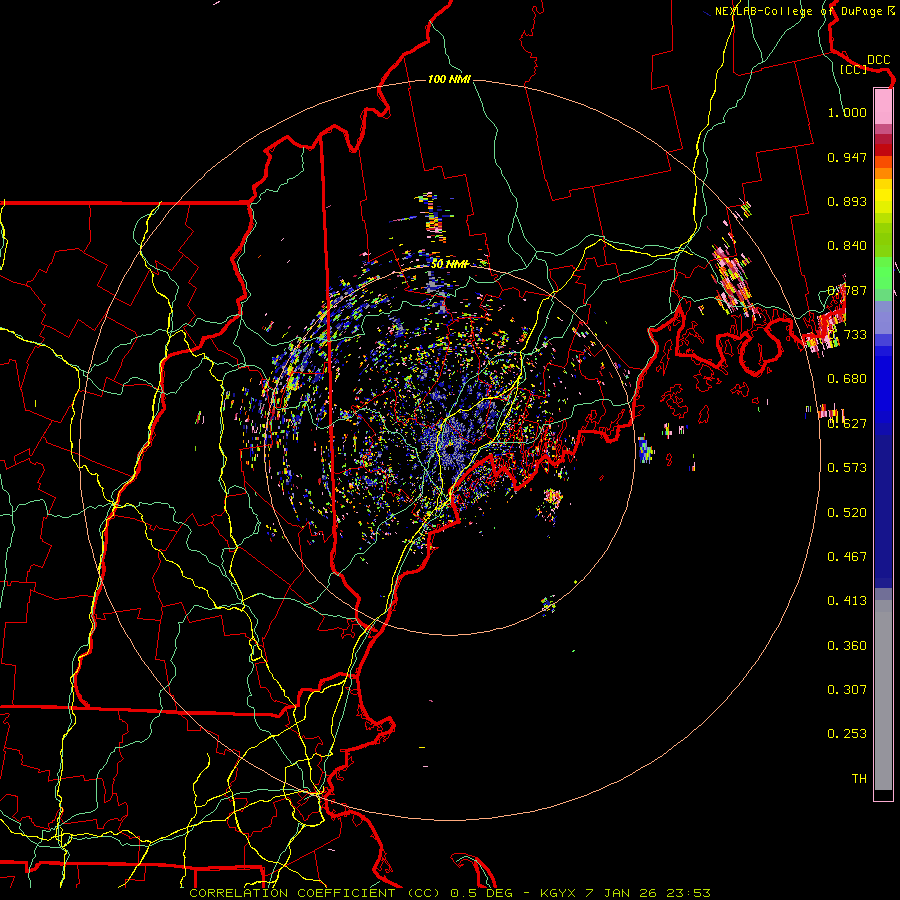Image resolution: width=900 pixels, height=900 pixels.
Task: Select the 0.573 scale label
Action: [847, 468]
